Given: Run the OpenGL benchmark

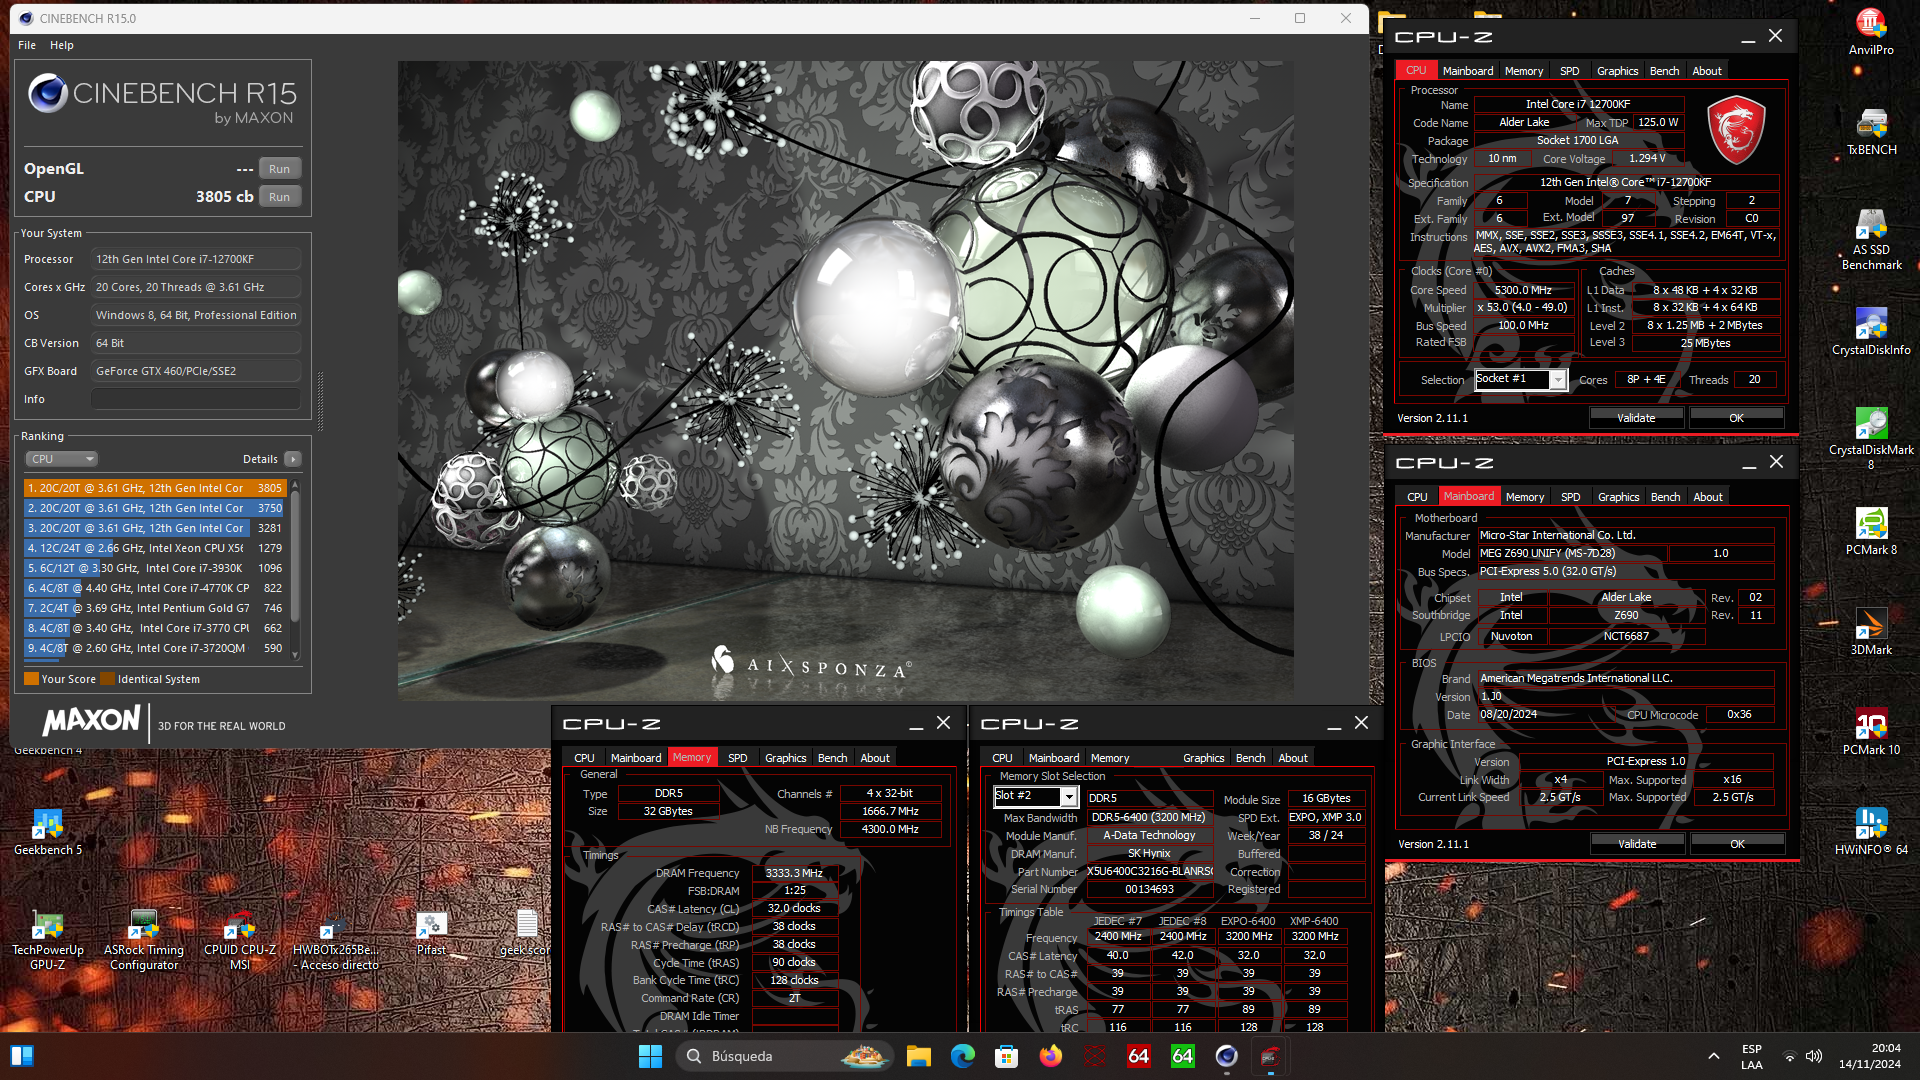Looking at the screenshot, I should (x=279, y=169).
